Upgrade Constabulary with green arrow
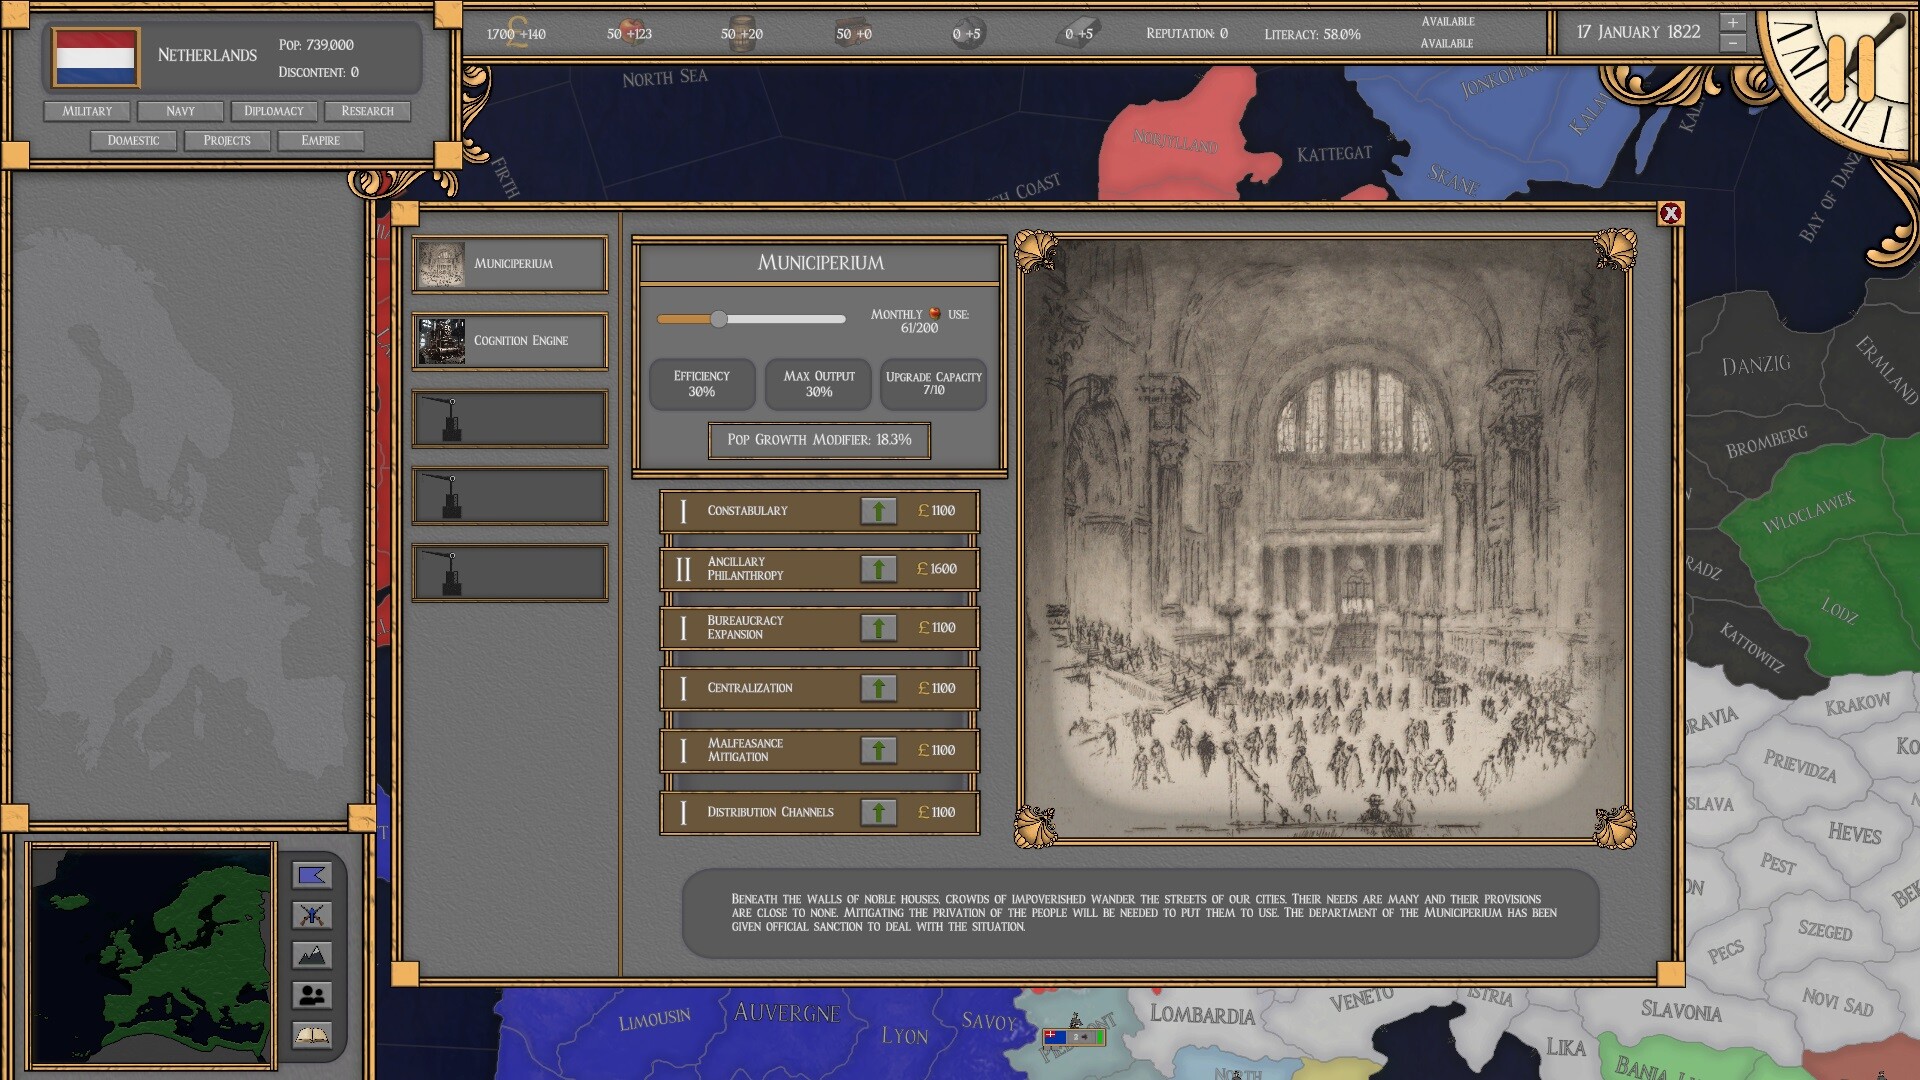 (x=878, y=511)
